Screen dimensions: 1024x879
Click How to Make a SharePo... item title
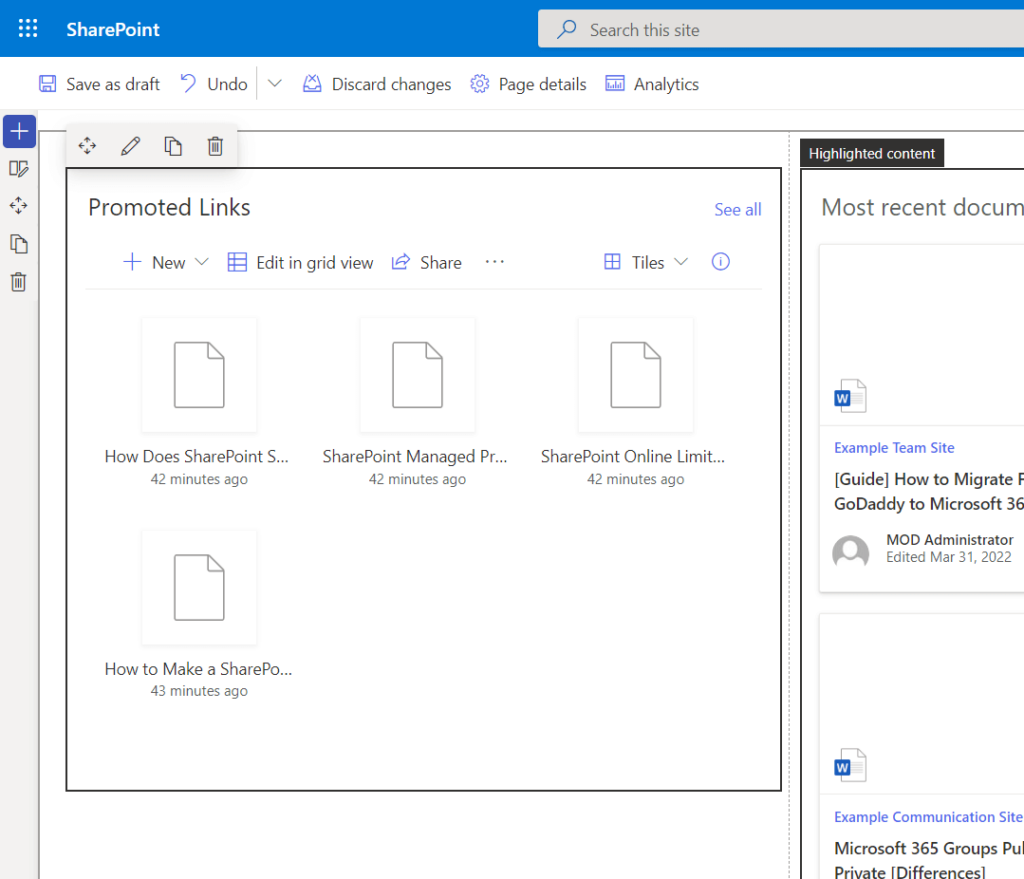(x=199, y=669)
